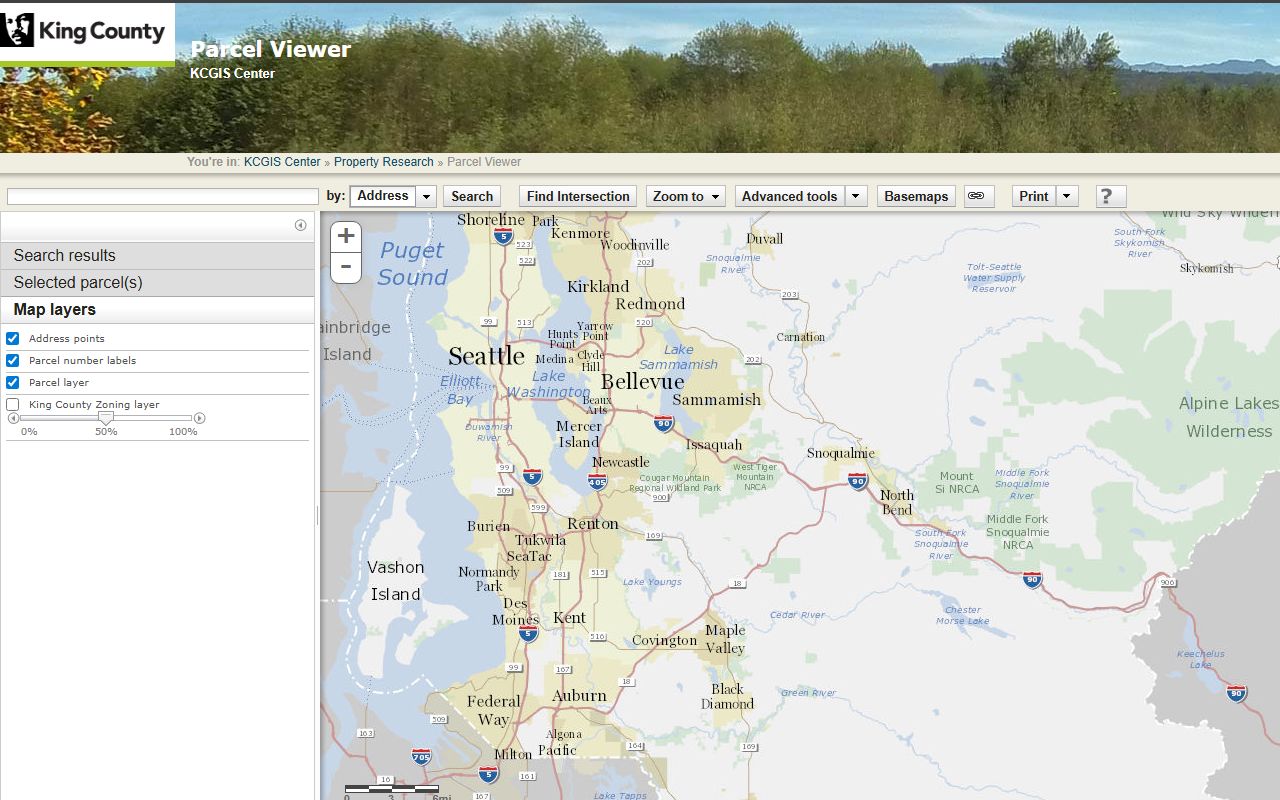Click the King County logo
Image resolution: width=1280 pixels, height=800 pixels.
[x=87, y=33]
